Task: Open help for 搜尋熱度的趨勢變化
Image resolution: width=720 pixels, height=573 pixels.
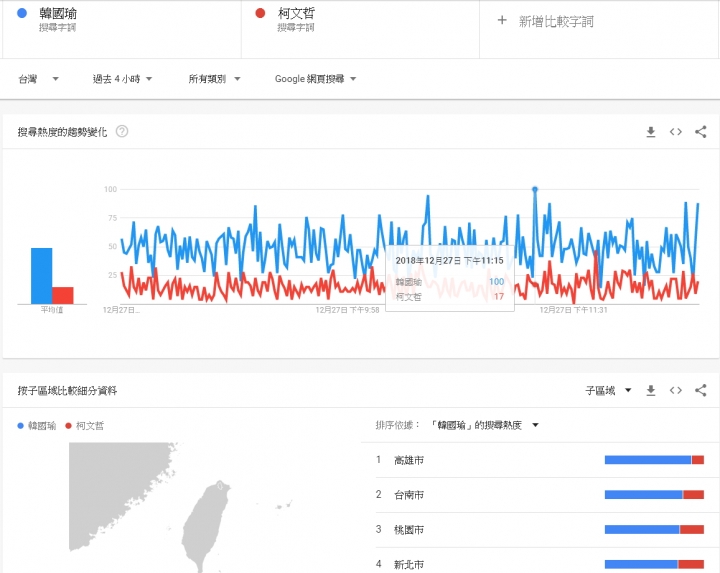Action: (122, 132)
